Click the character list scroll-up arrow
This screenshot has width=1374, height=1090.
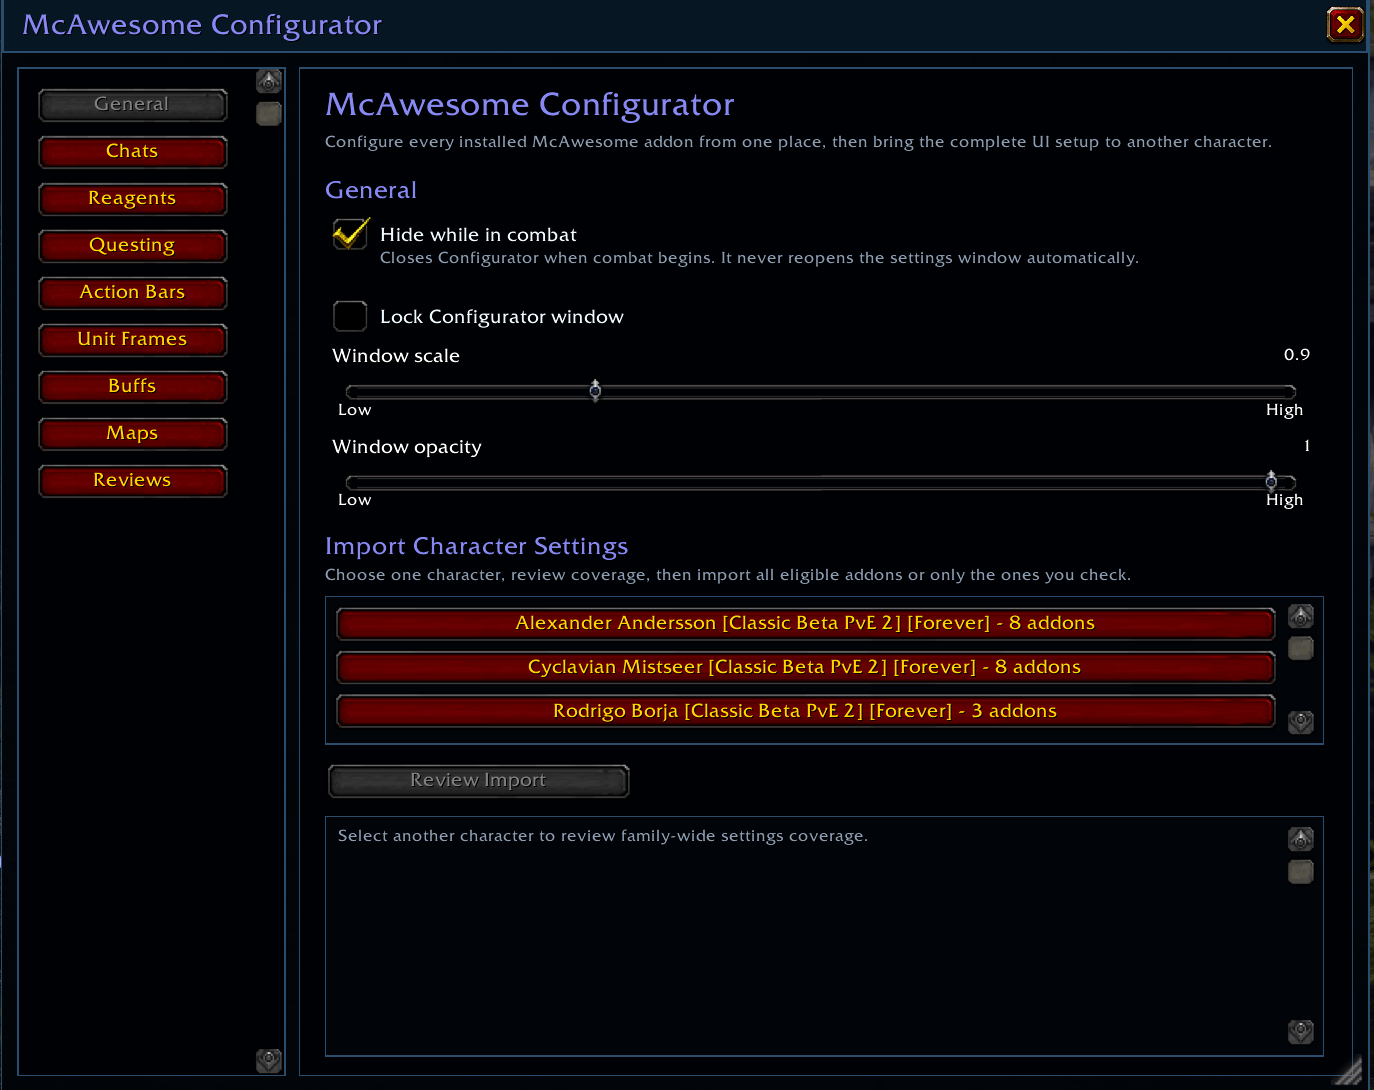click(x=1301, y=616)
